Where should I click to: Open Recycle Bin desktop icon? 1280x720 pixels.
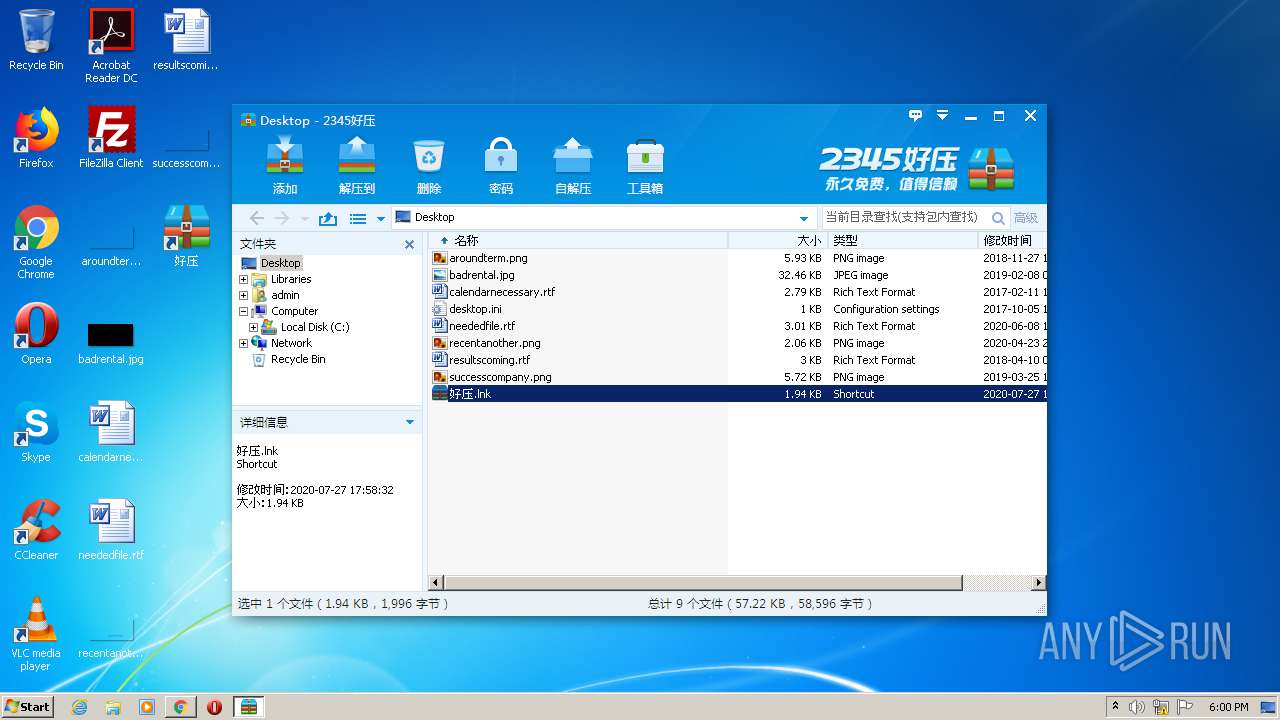pyautogui.click(x=36, y=40)
